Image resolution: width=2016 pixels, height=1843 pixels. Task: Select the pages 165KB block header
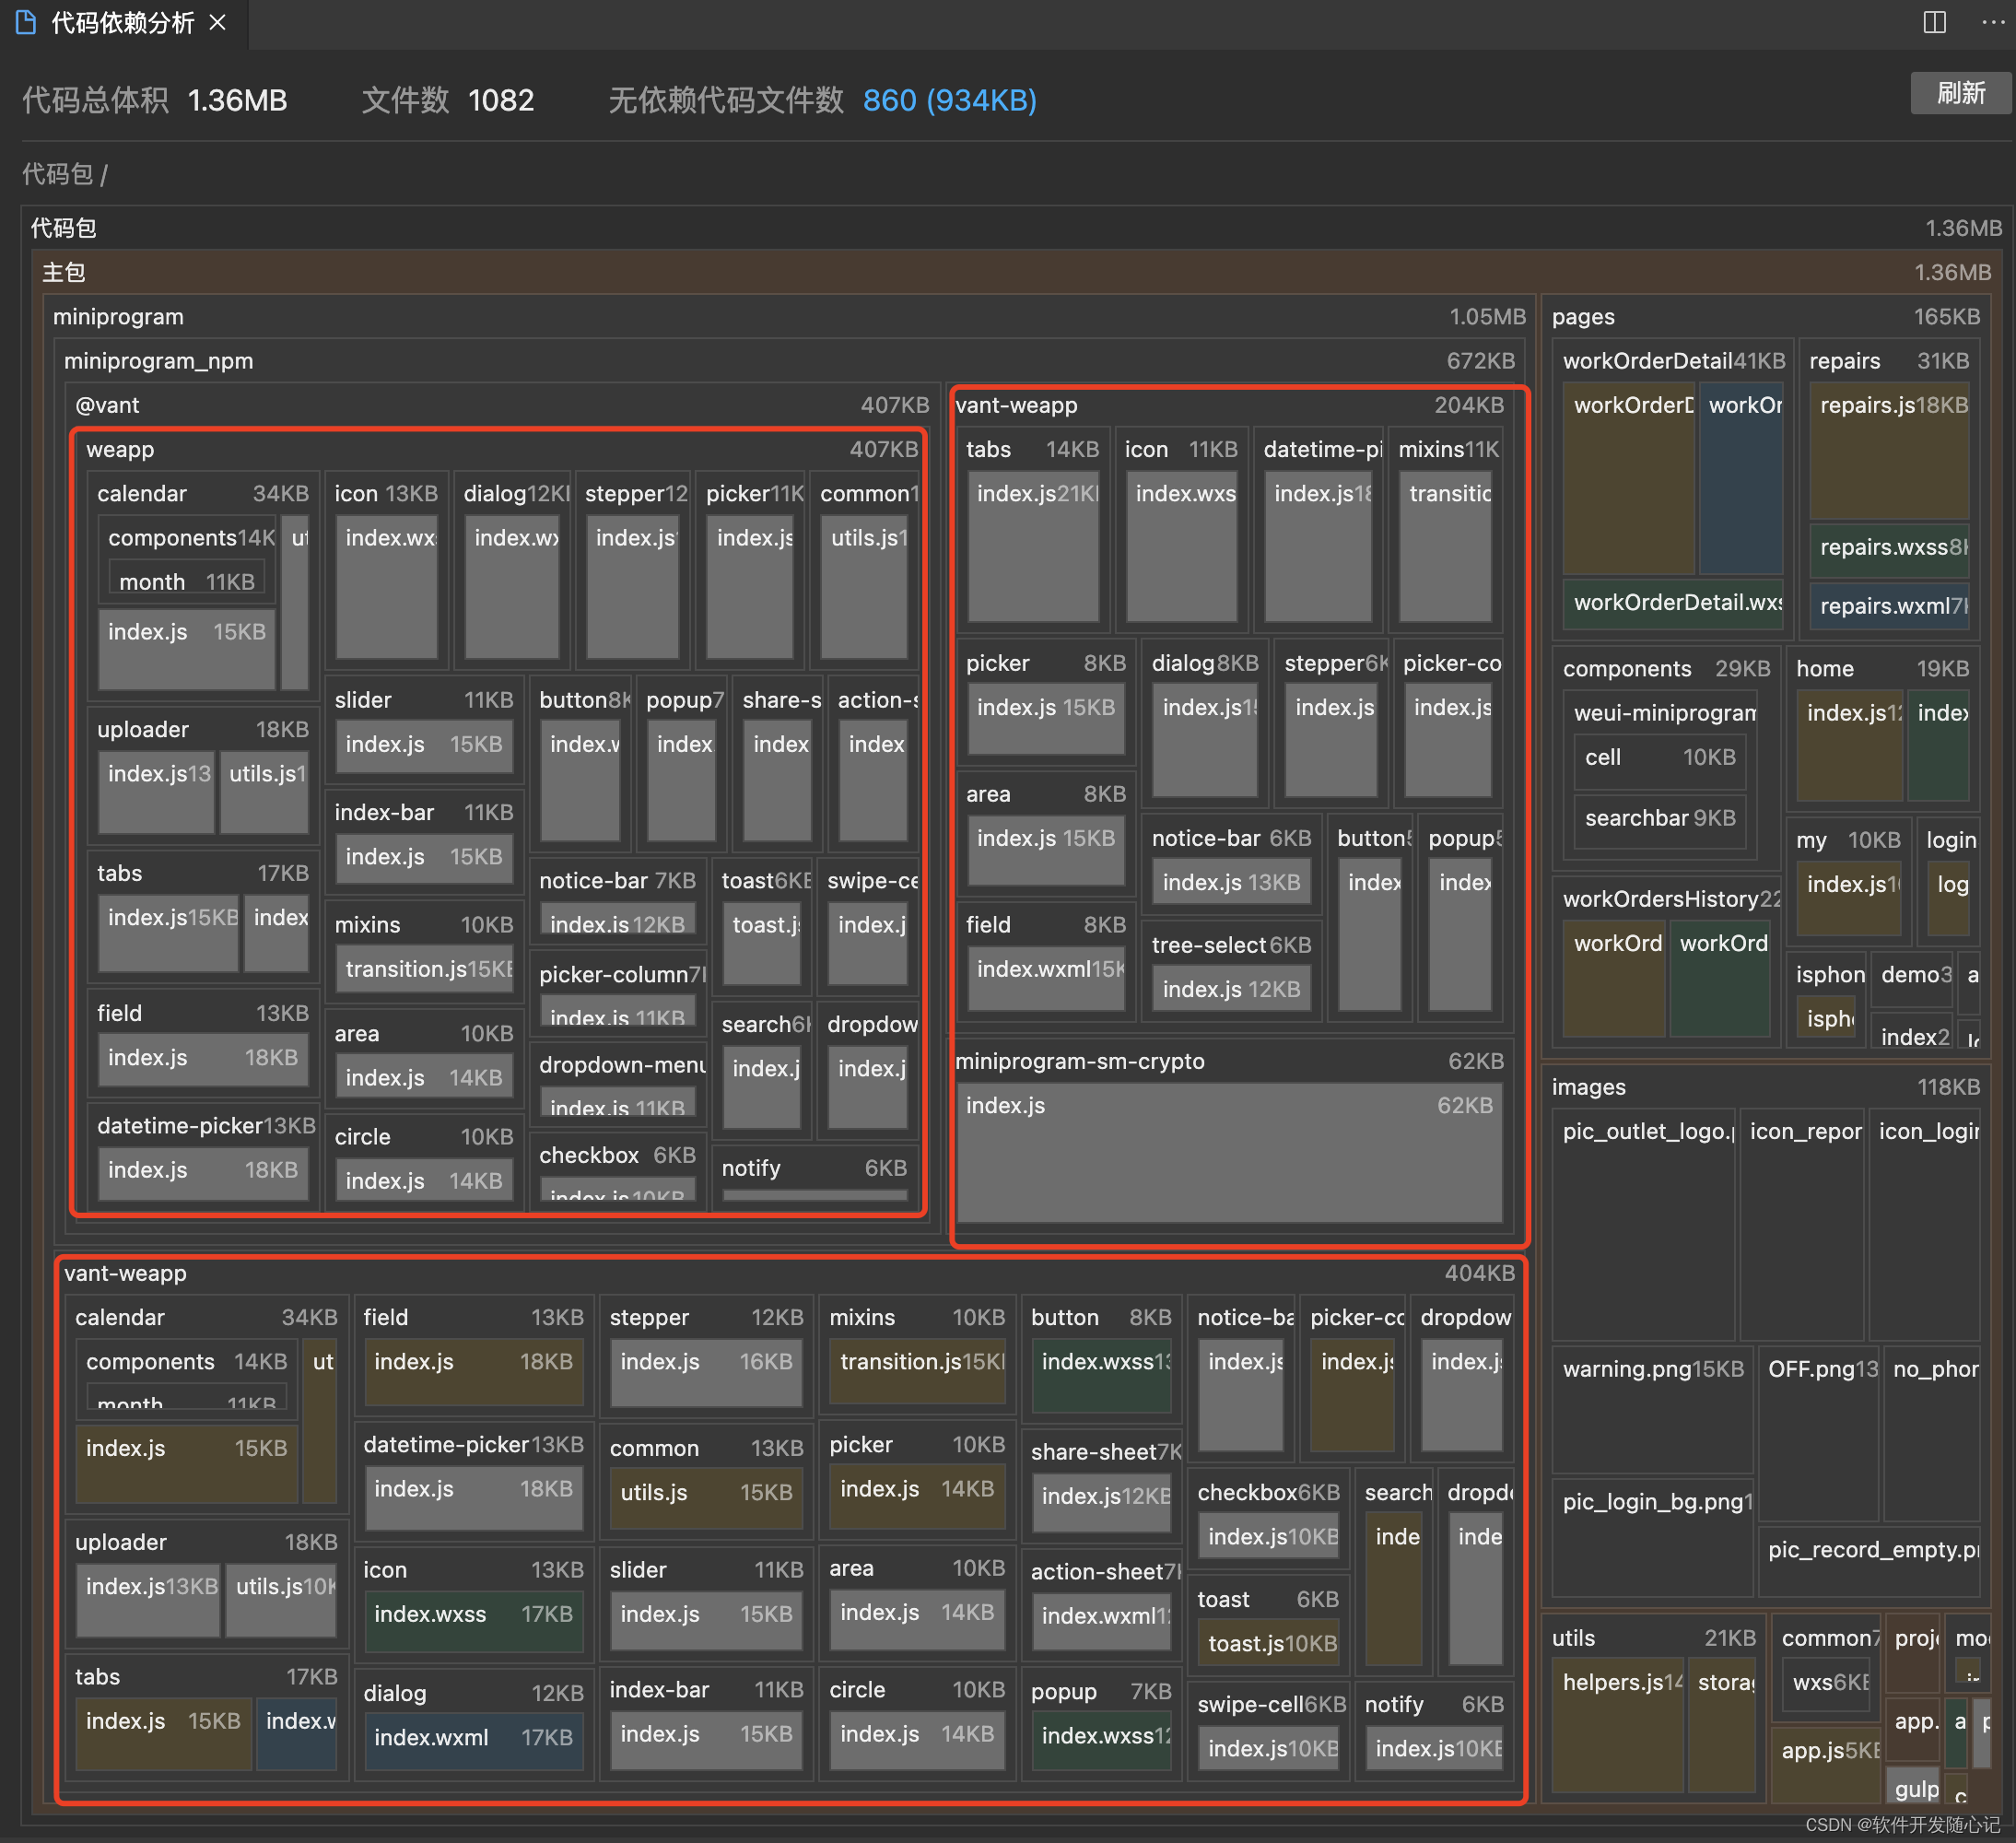(1766, 317)
